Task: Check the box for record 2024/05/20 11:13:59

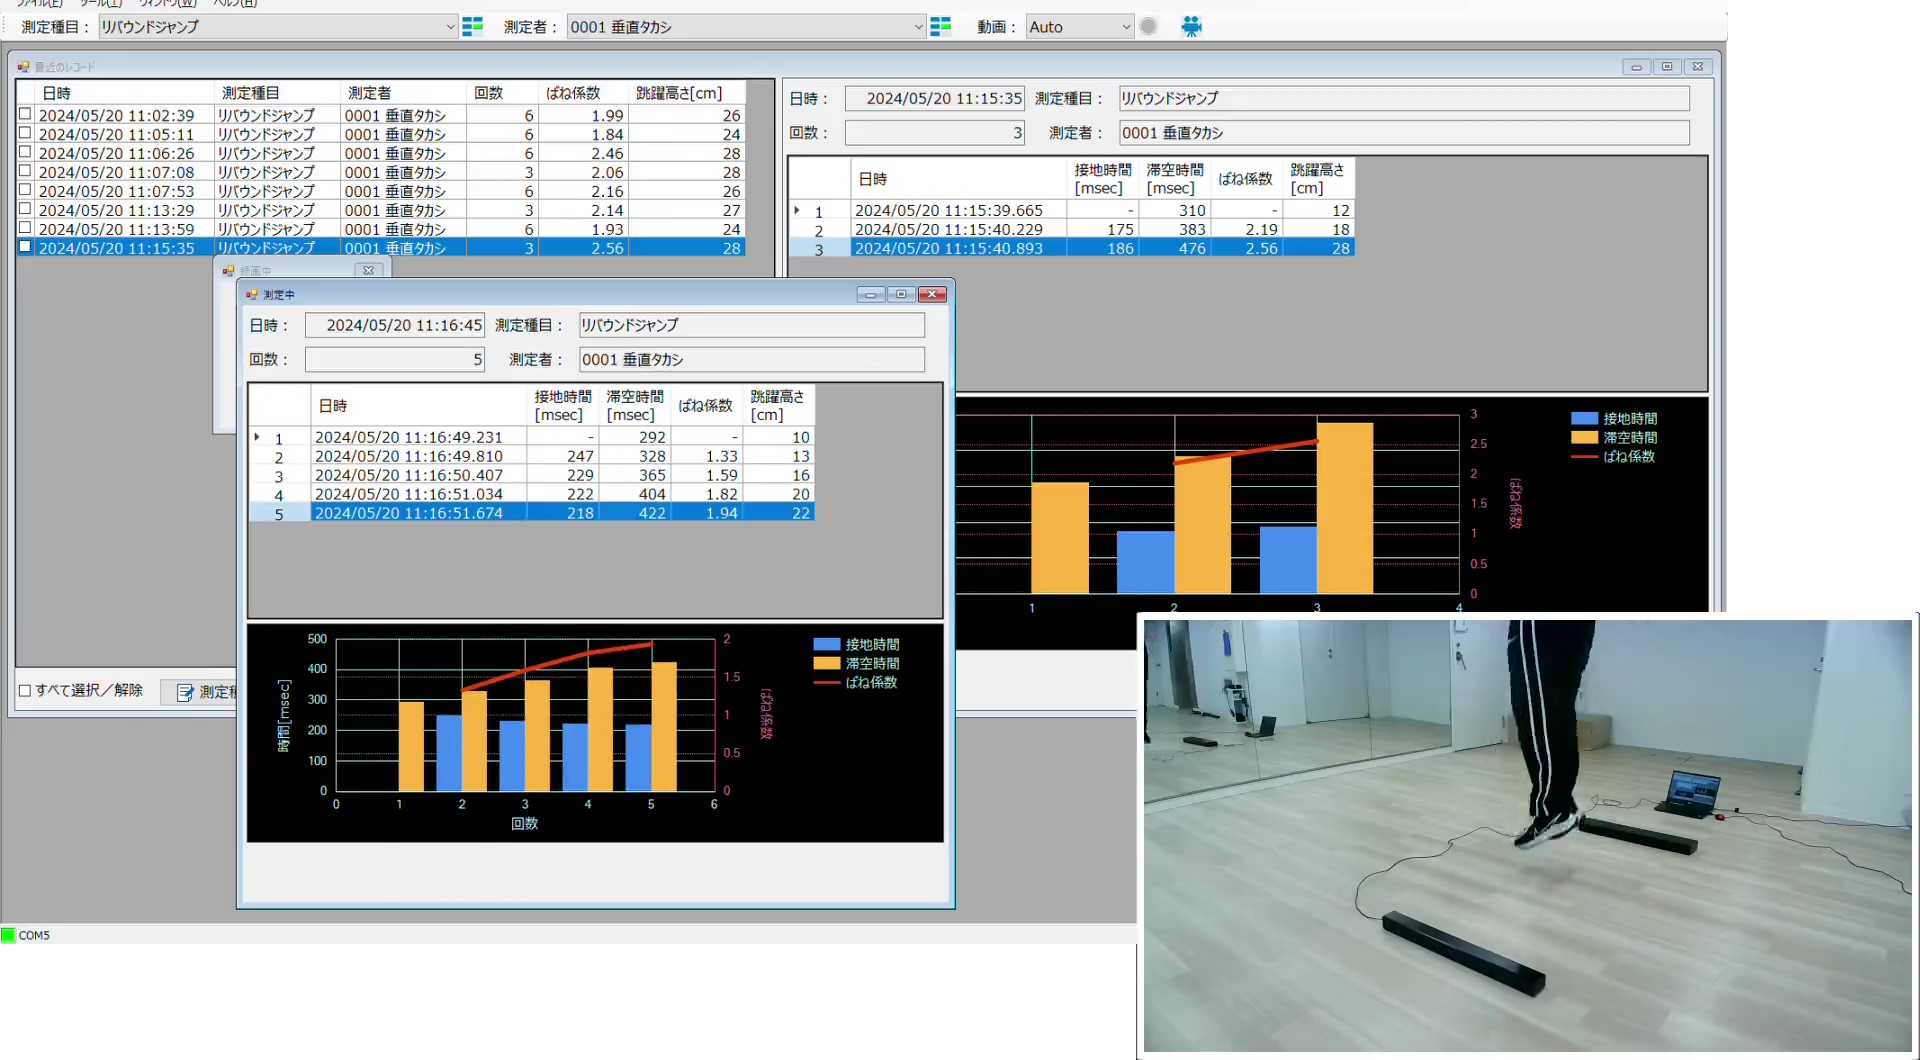Action: click(26, 229)
